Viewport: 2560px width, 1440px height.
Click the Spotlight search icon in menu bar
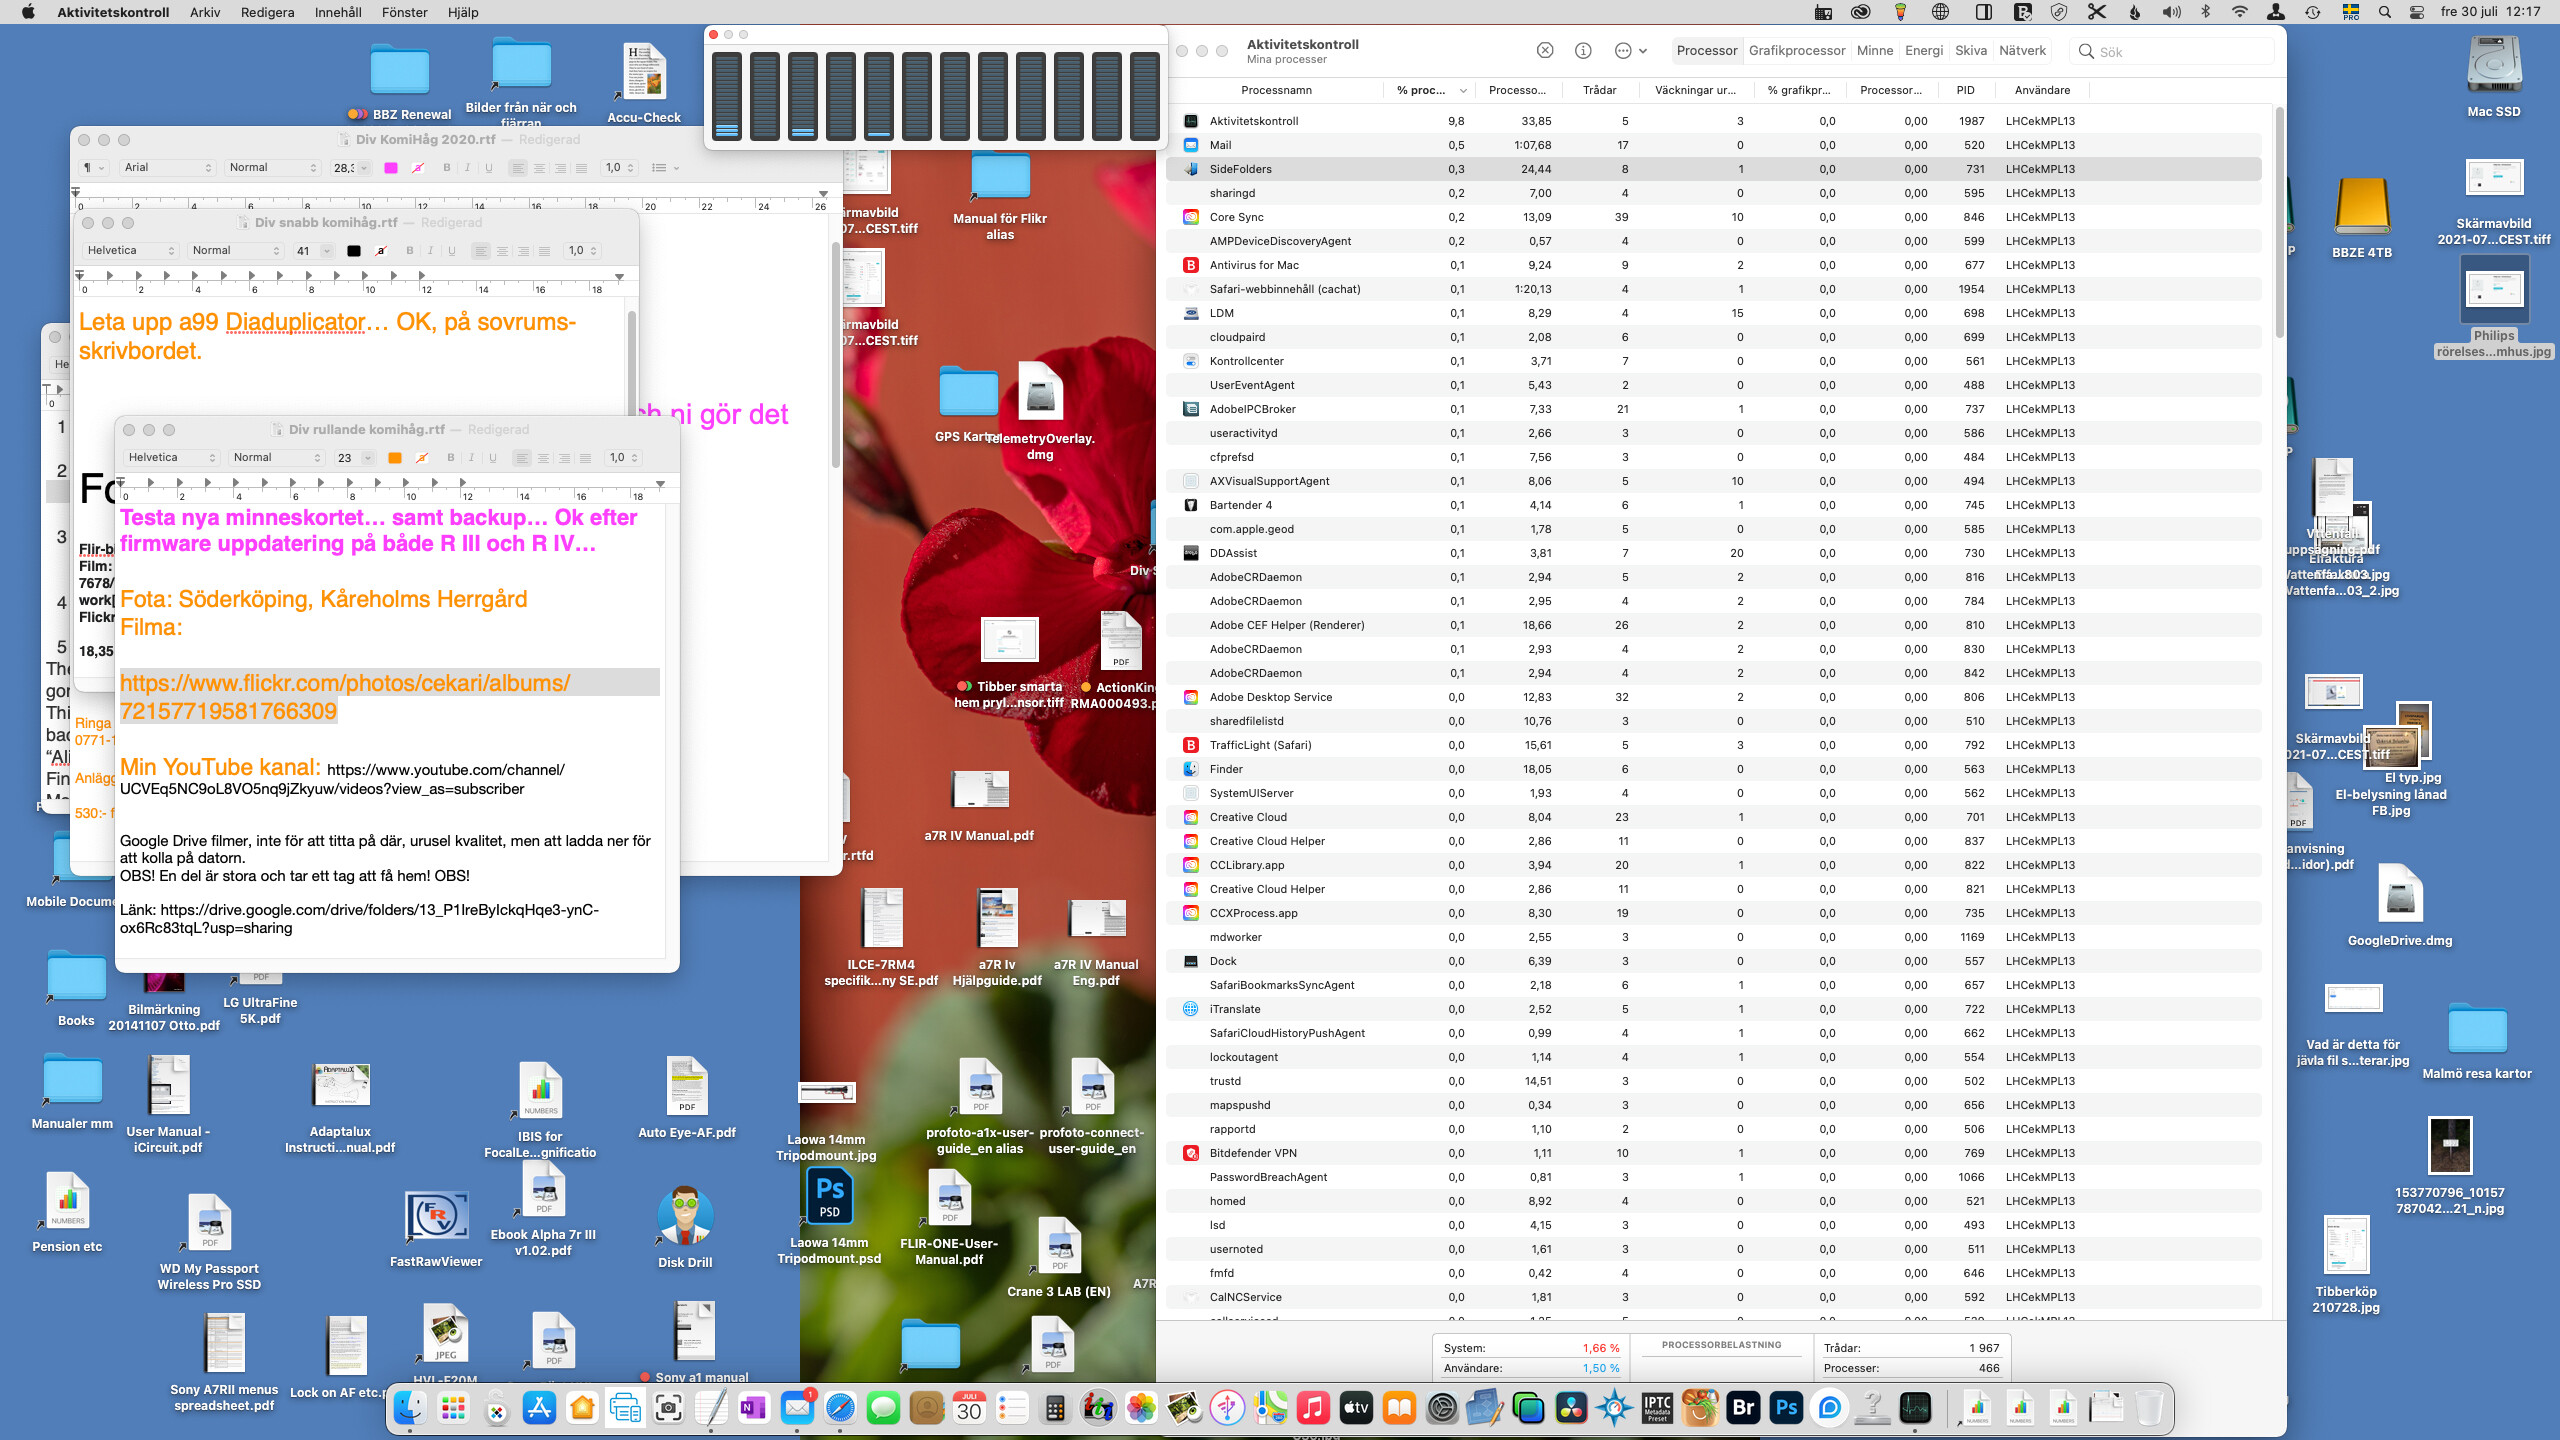tap(2385, 12)
